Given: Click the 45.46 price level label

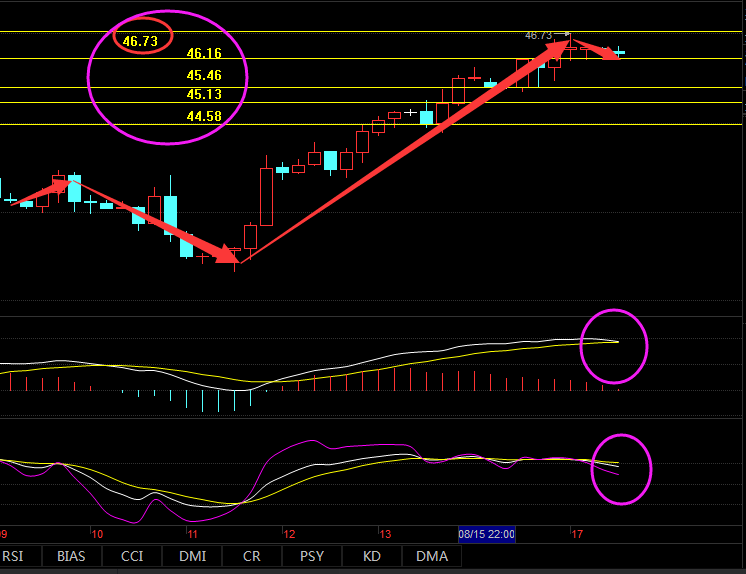Looking at the screenshot, I should pos(204,75).
